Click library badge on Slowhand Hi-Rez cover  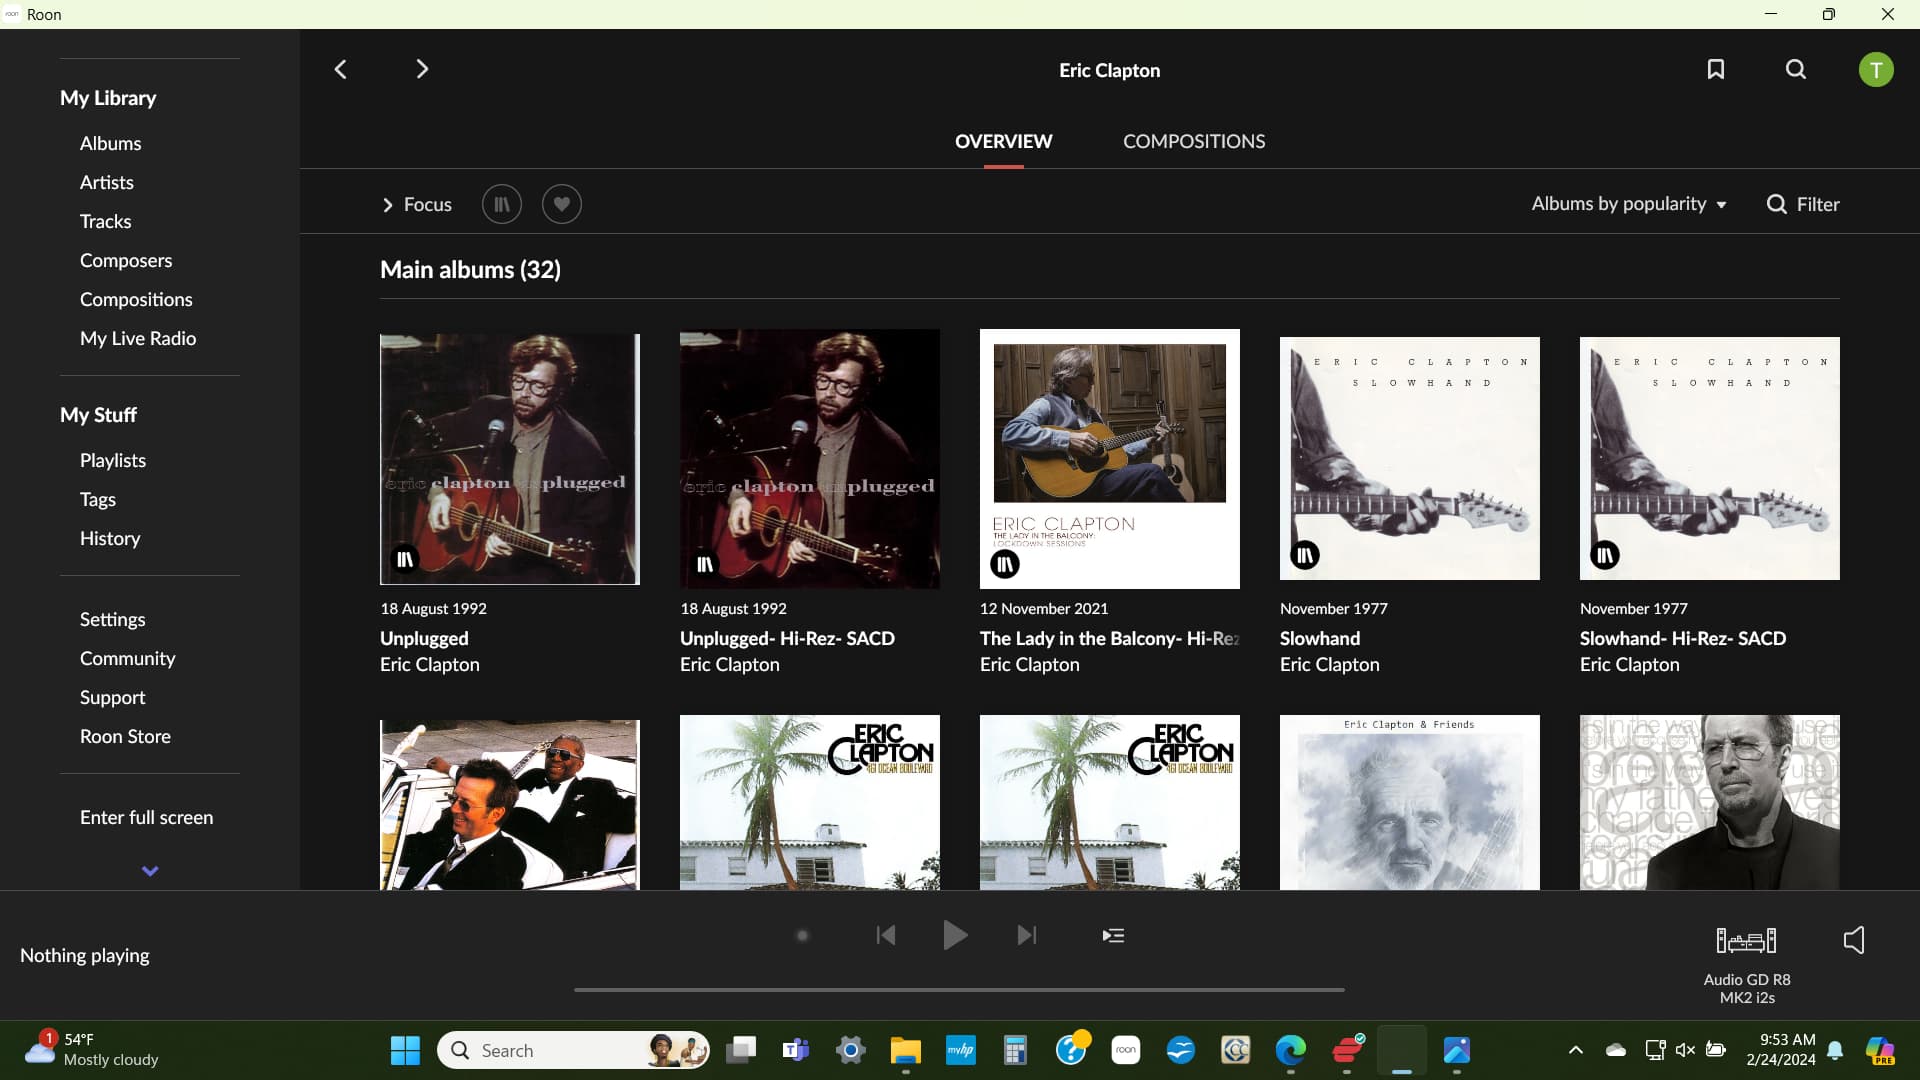point(1605,555)
